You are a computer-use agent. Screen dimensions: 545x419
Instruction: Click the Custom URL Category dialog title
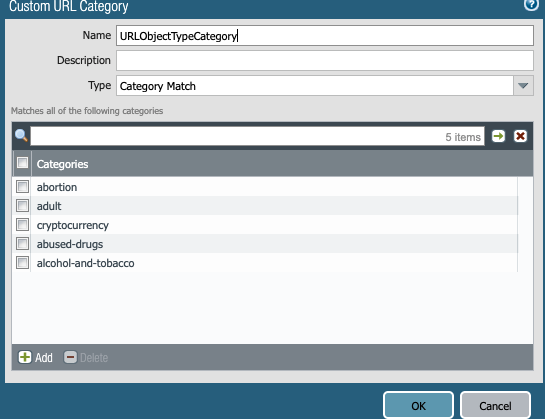(x=69, y=6)
